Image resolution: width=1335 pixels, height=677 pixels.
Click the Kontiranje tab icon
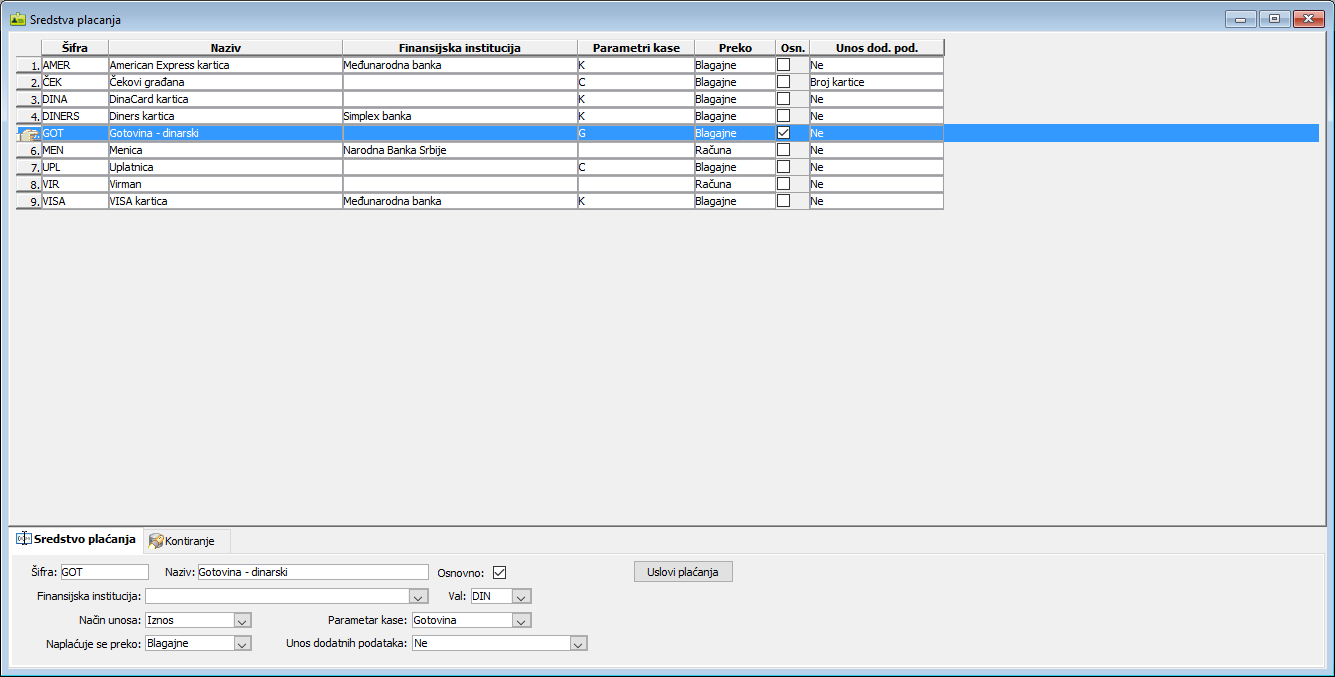tap(156, 541)
